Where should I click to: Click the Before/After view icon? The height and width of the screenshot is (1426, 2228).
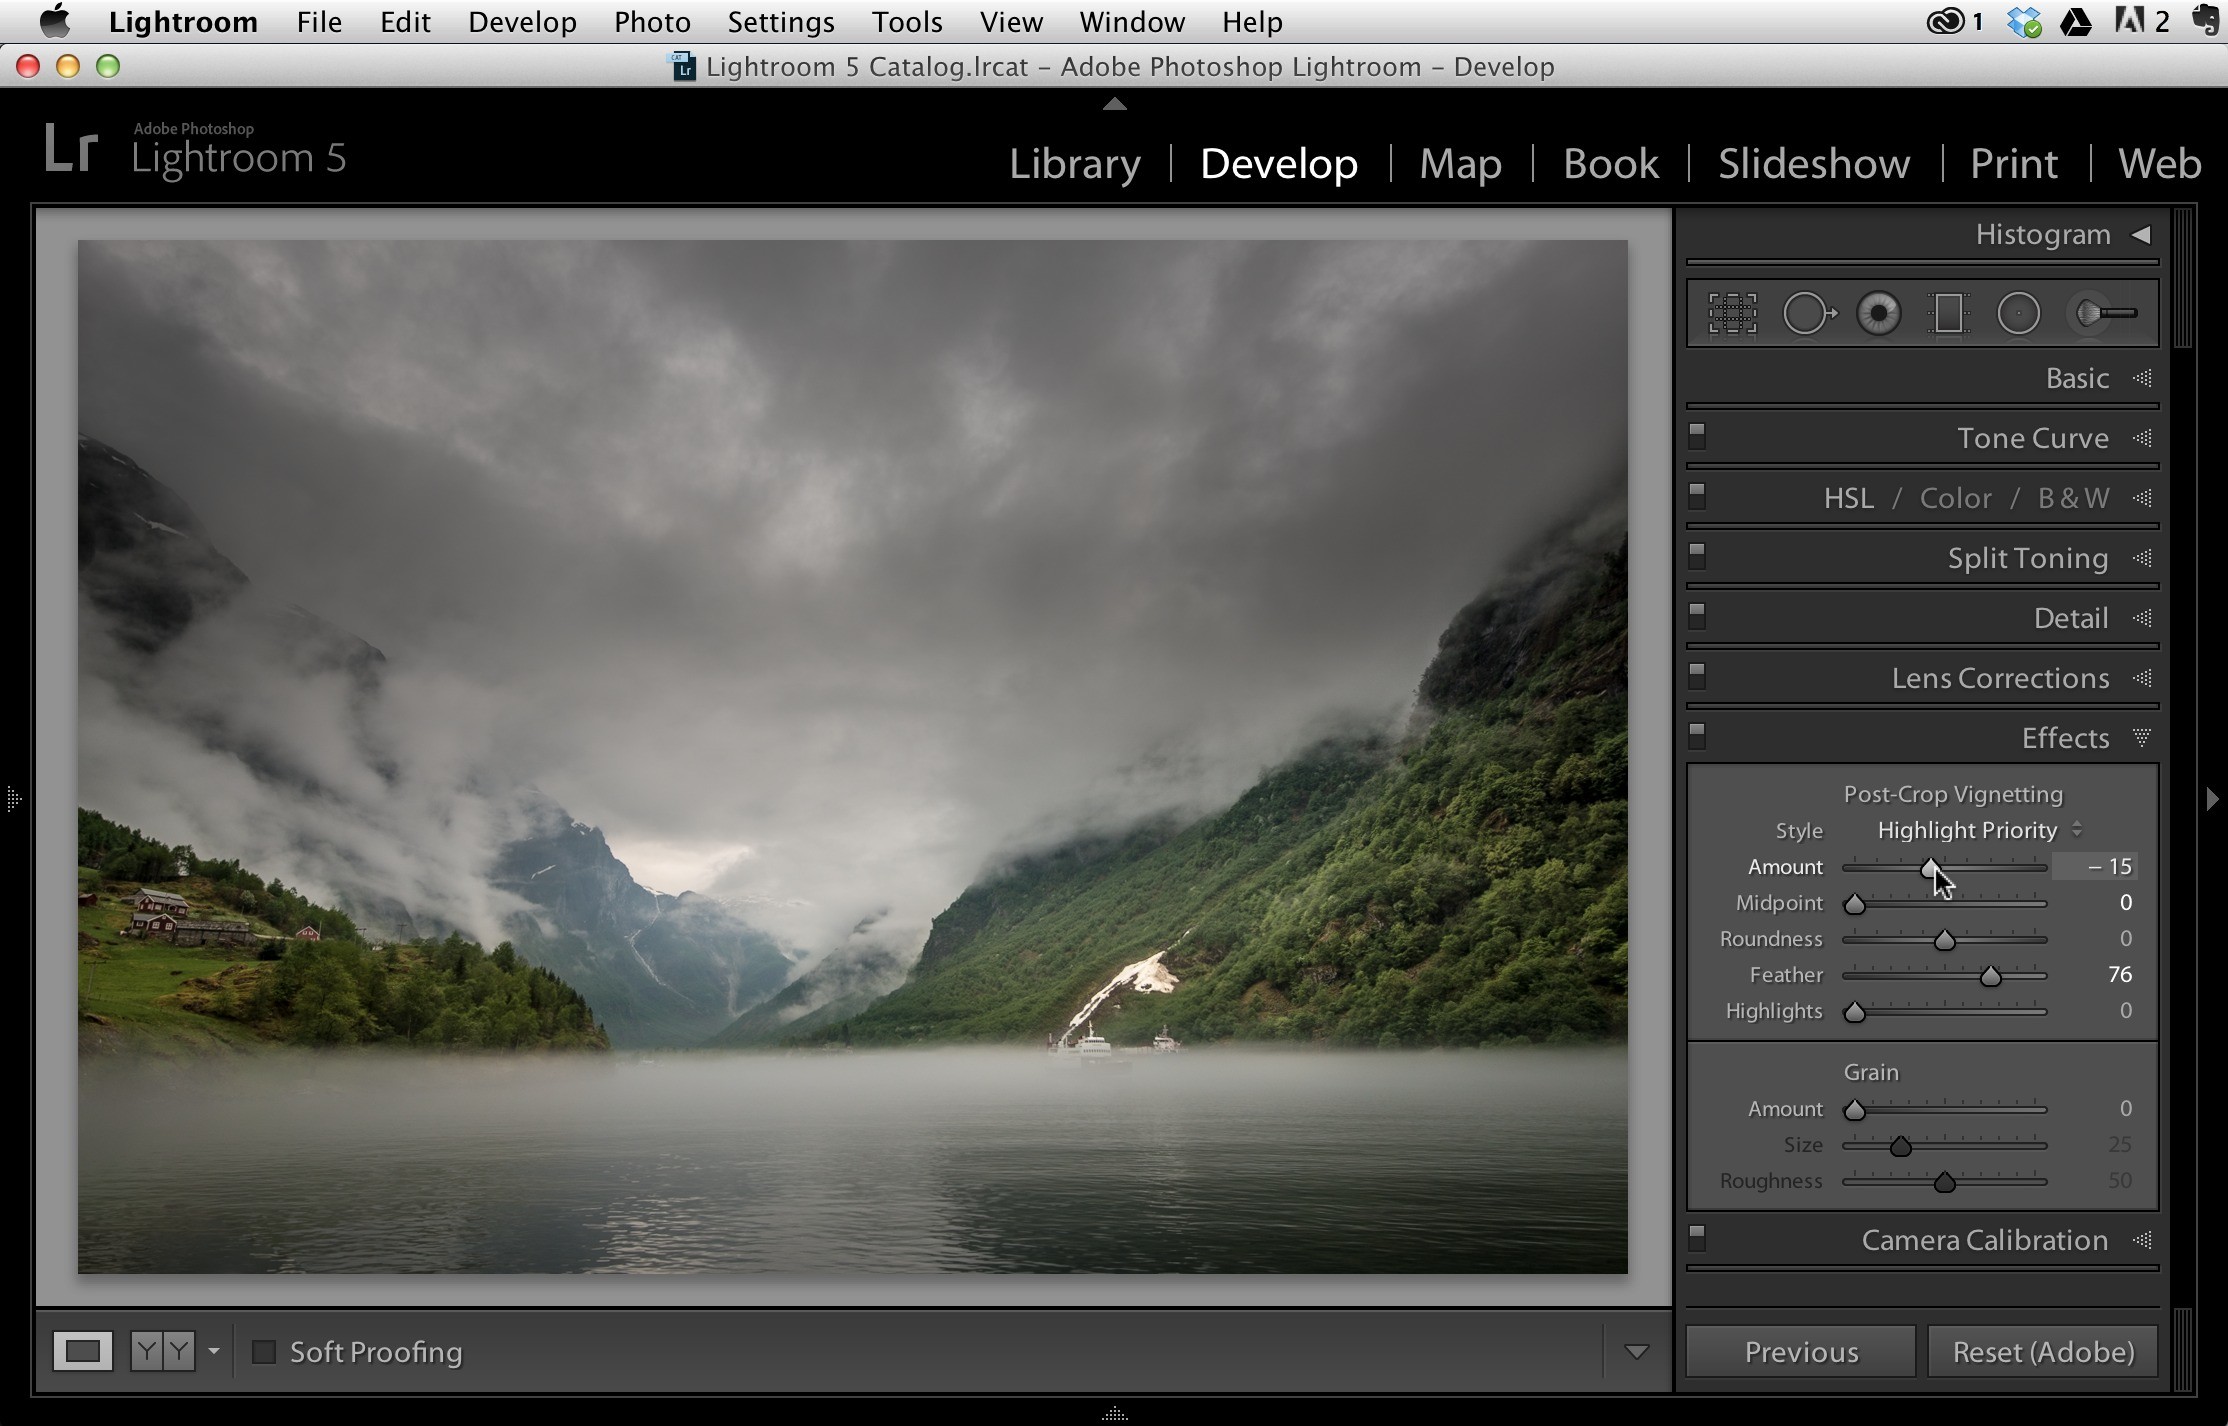pyautogui.click(x=163, y=1352)
